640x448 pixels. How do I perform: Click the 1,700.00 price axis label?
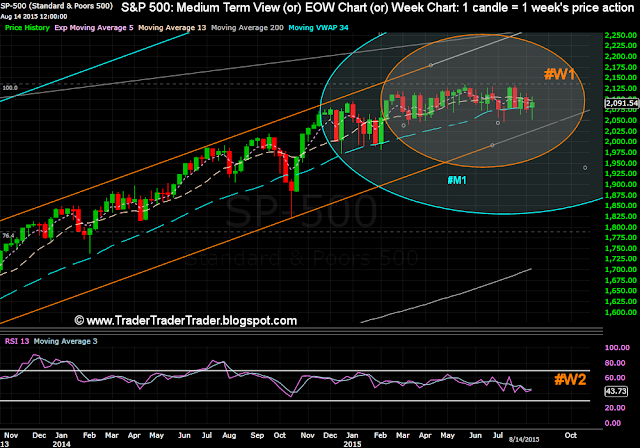621,269
